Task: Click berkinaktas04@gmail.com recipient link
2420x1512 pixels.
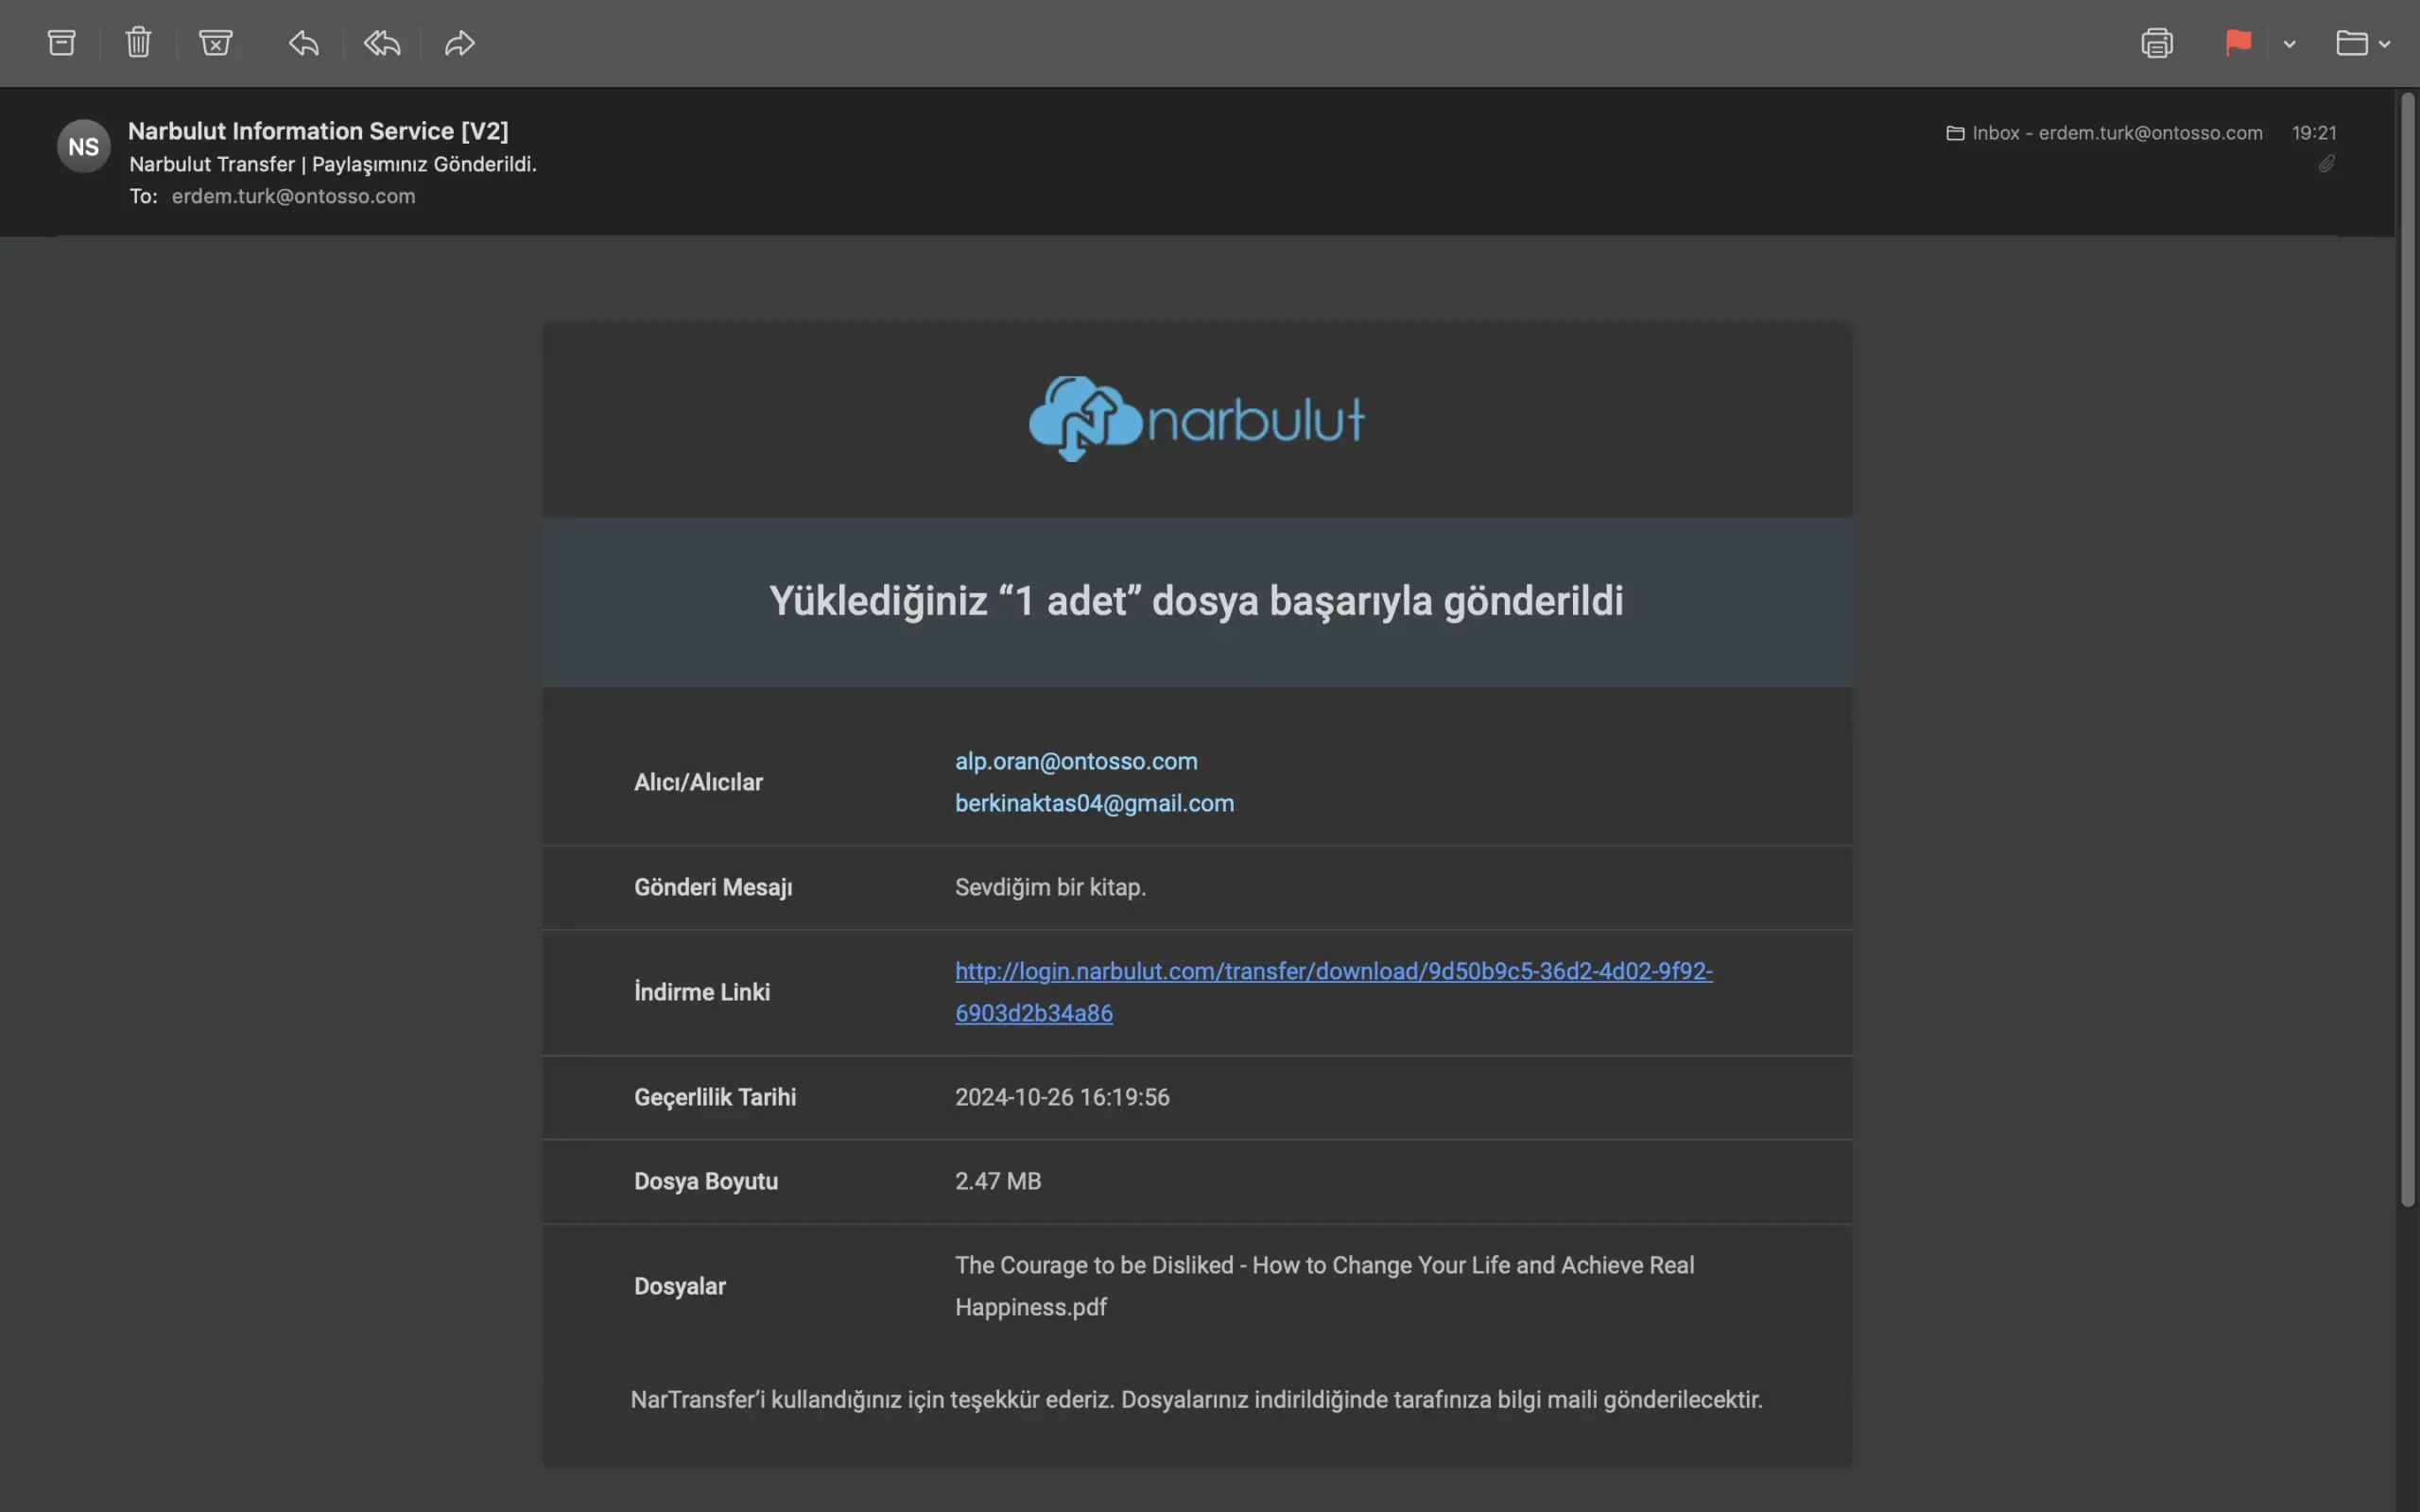Action: 1094,803
